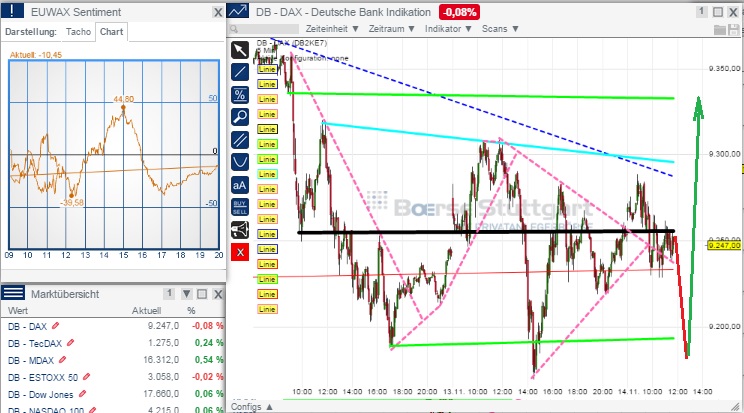The width and height of the screenshot is (744, 413).
Task: Select the curve arc drawing tool
Action: (240, 162)
